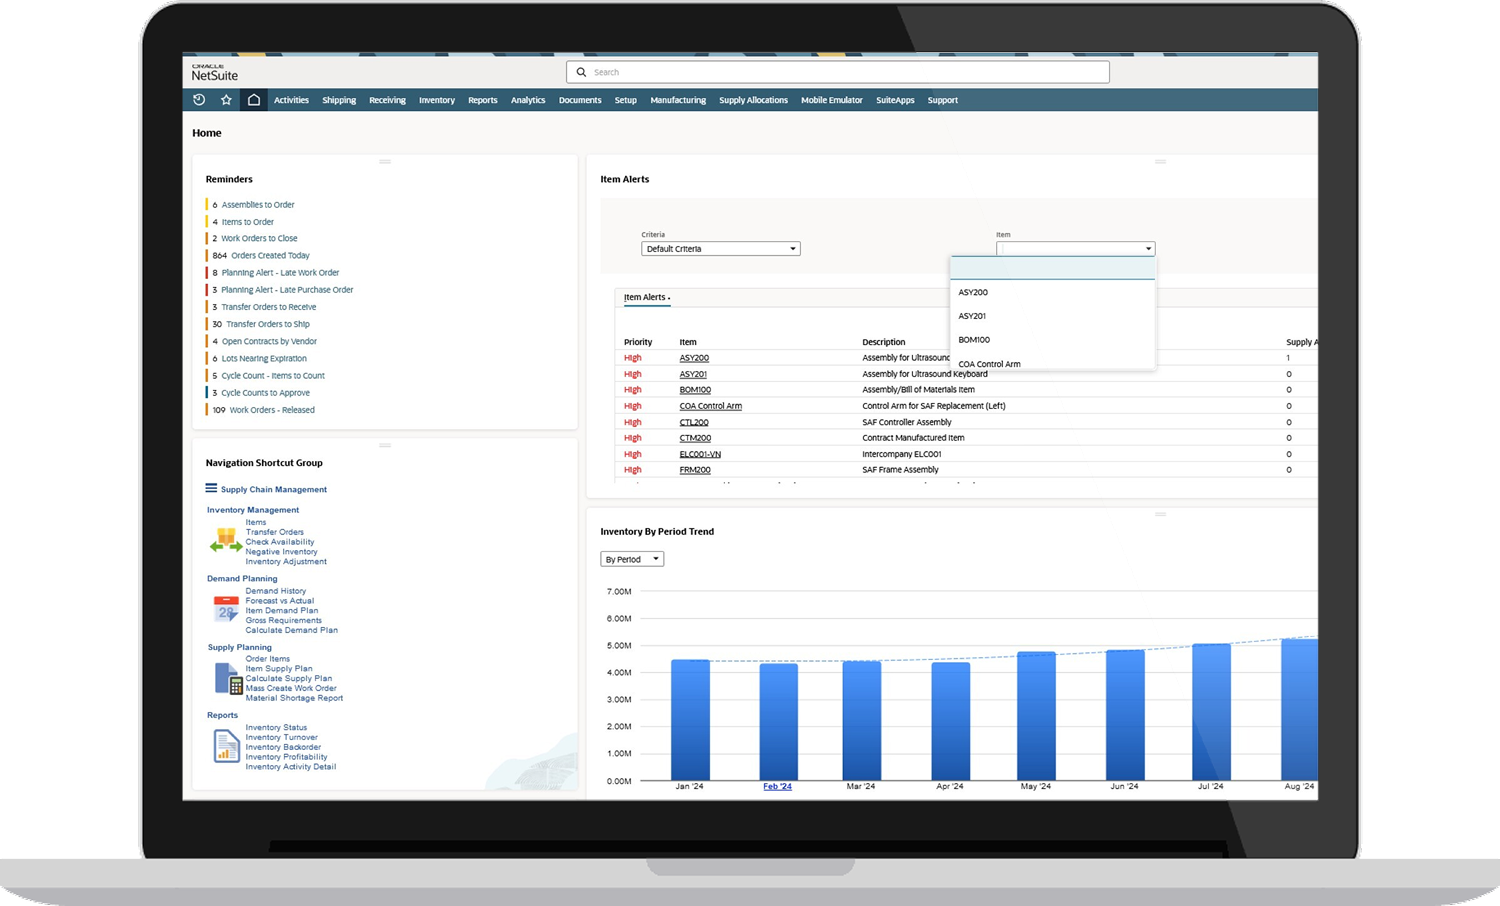Open the Supply Allocations menu
Image resolution: width=1500 pixels, height=906 pixels.
[753, 100]
